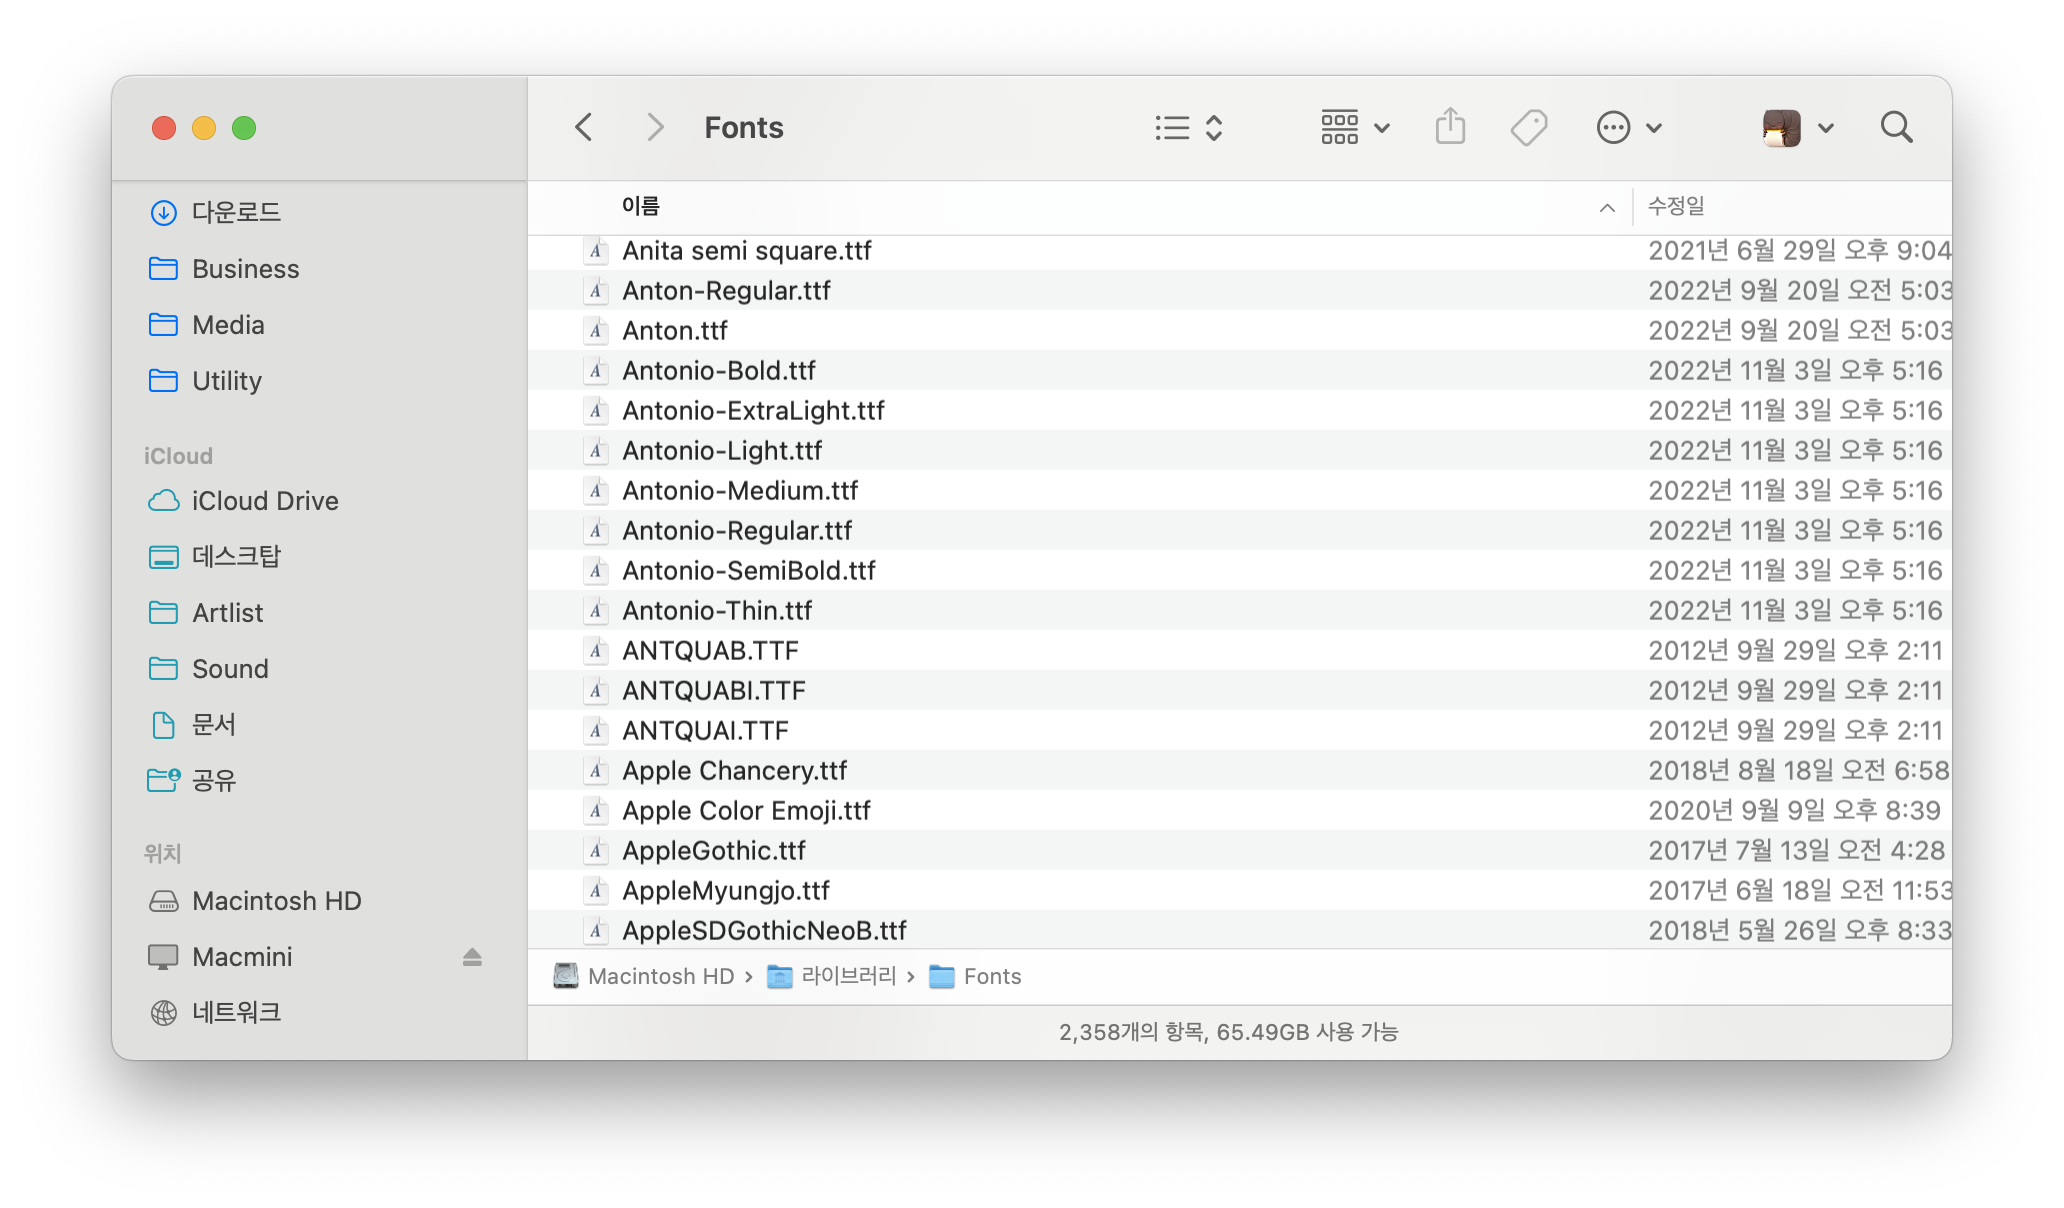Eject the Macmini volume
The image size is (2064, 1208).
[x=472, y=957]
